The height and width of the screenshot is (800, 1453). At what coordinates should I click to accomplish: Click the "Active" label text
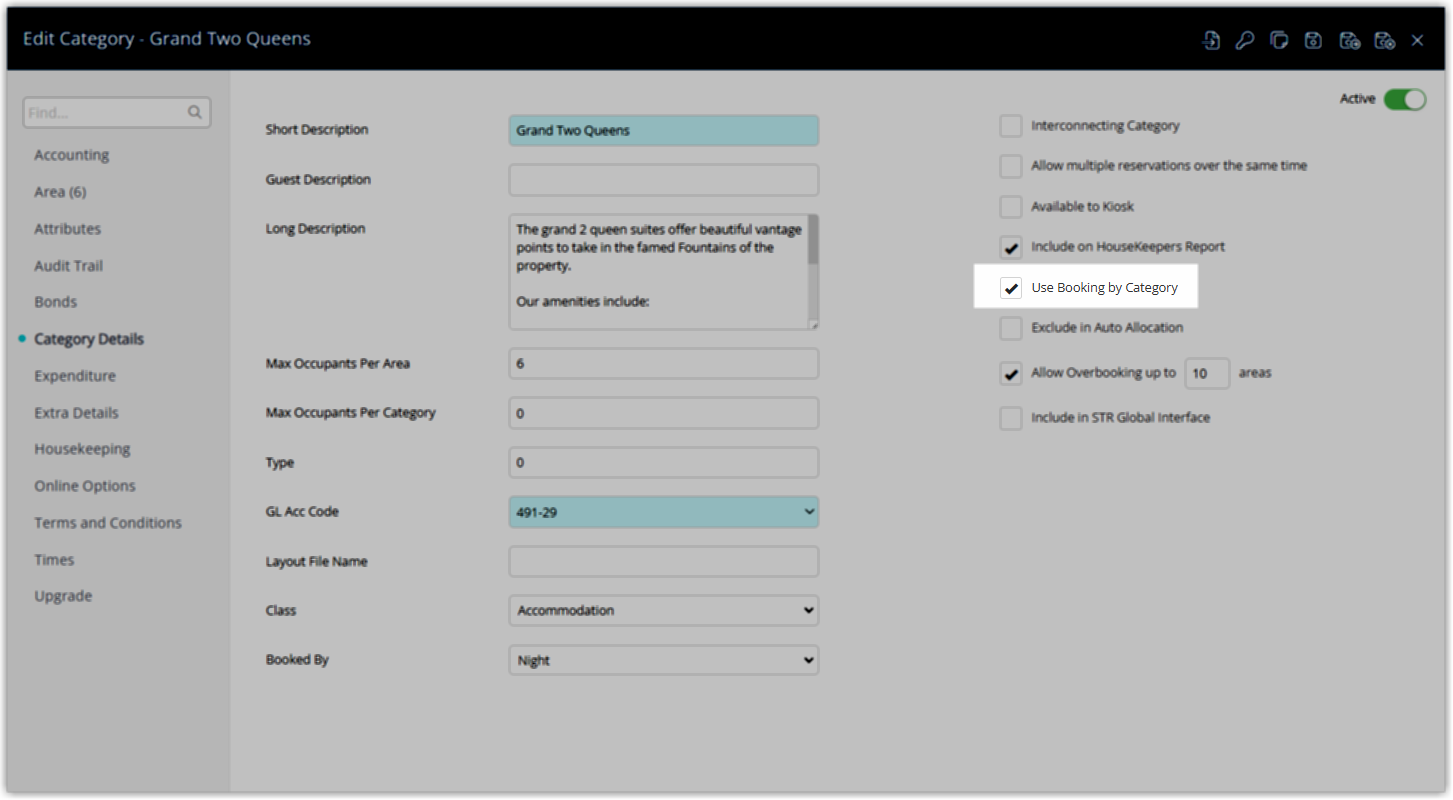pos(1358,99)
